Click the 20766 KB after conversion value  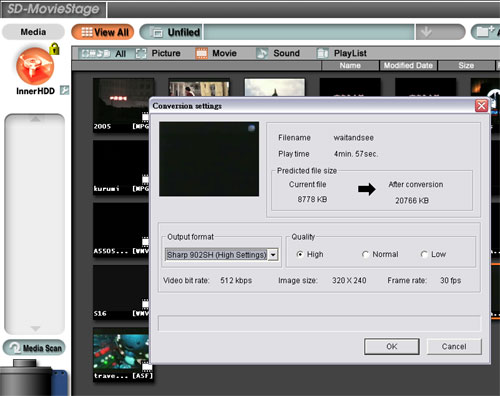(x=412, y=201)
